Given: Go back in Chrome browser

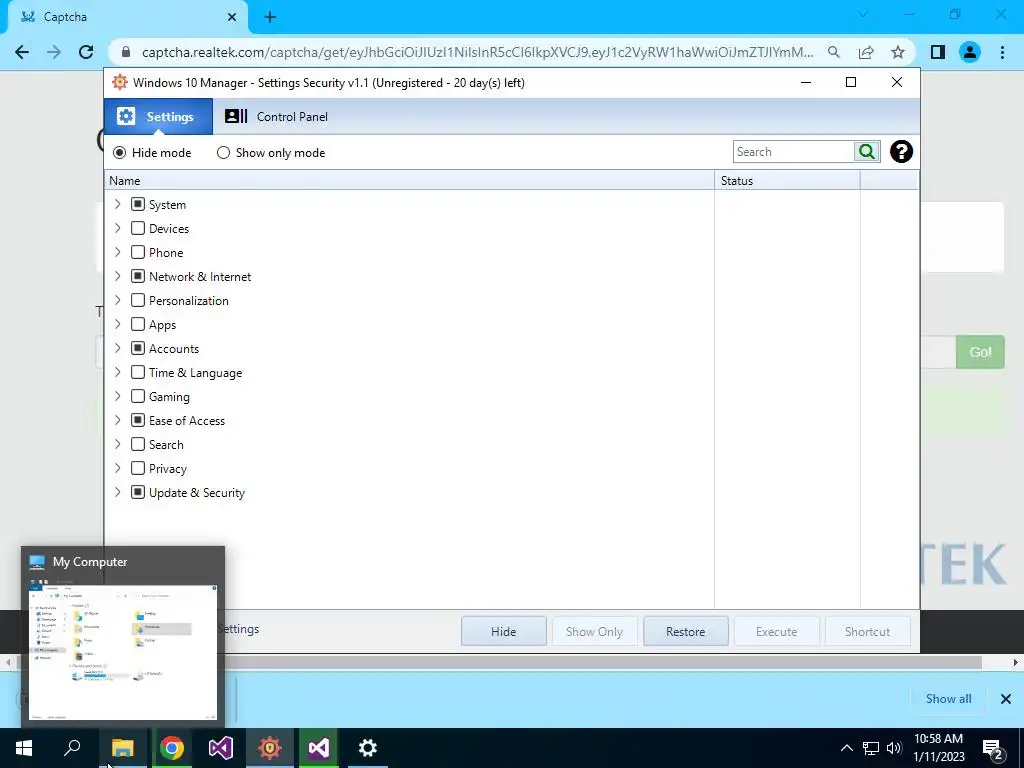Looking at the screenshot, I should pyautogui.click(x=22, y=52).
